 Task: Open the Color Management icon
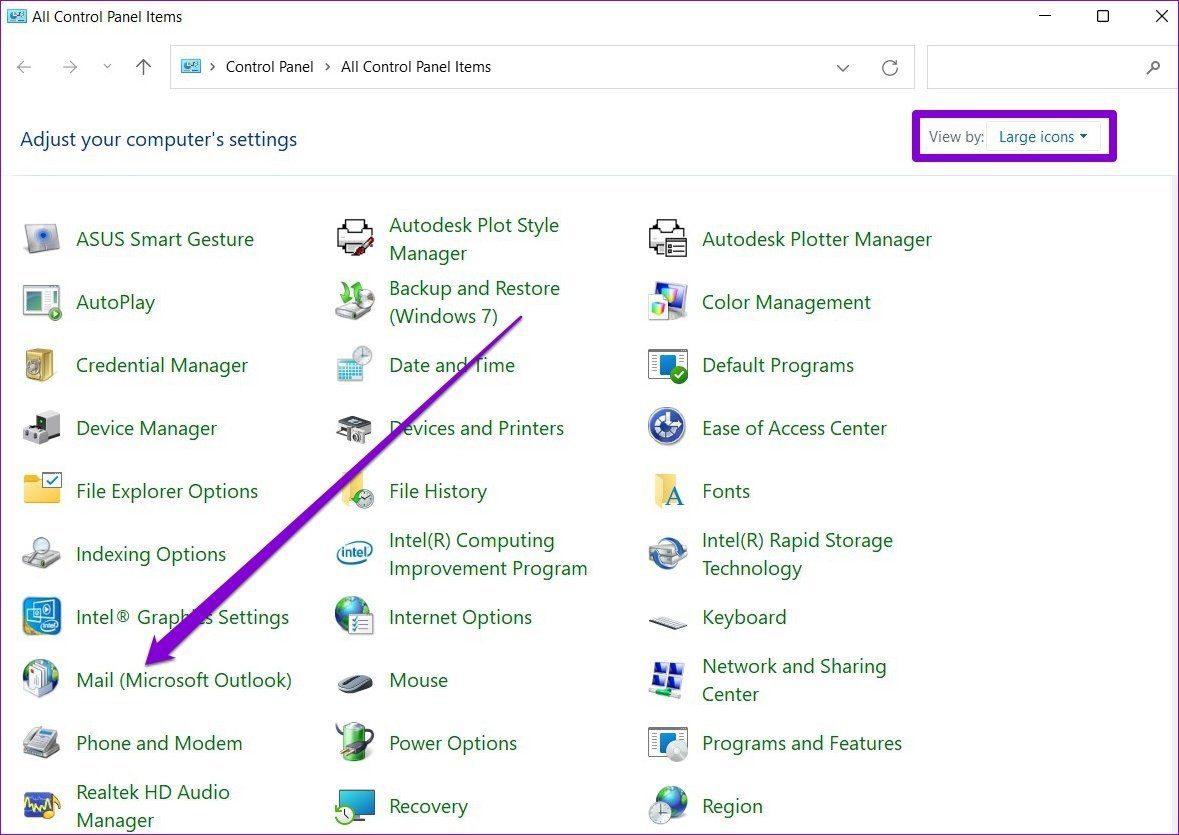click(668, 301)
